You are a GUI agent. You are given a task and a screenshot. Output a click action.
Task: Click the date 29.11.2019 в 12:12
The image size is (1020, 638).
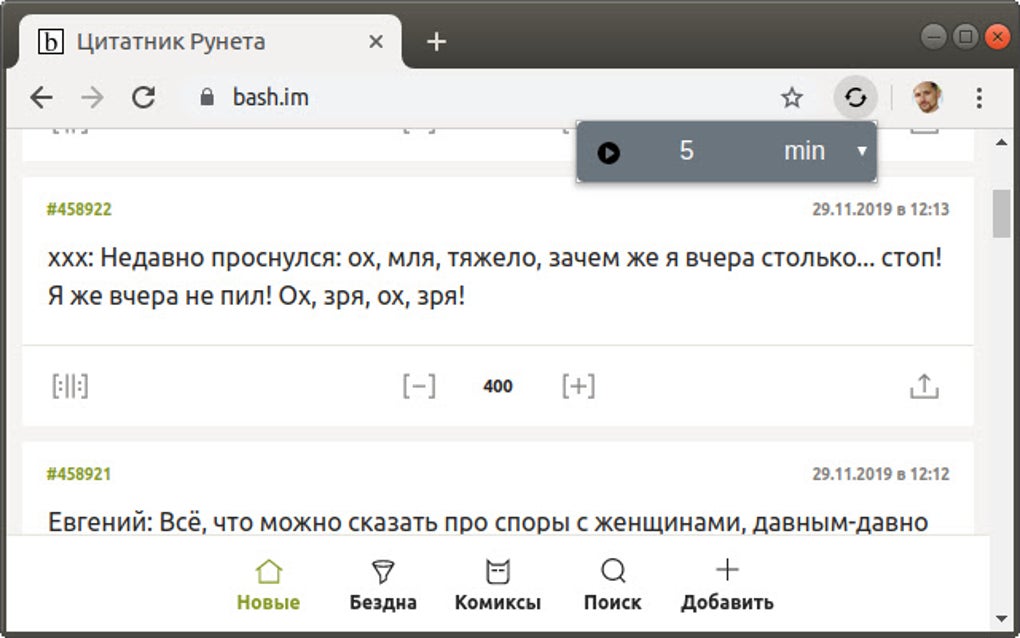881,474
